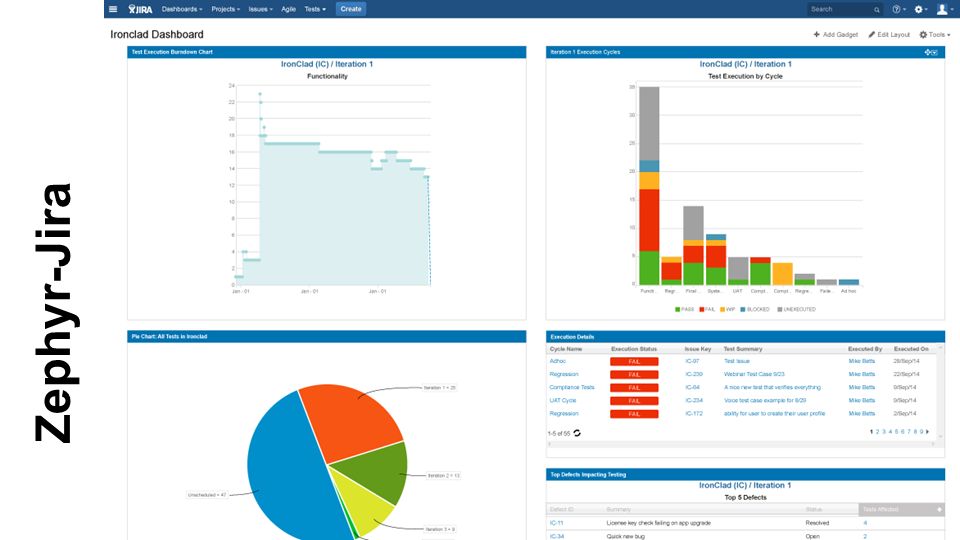The width and height of the screenshot is (960, 540).
Task: Toggle the WIP legend entry
Action: click(x=727, y=309)
